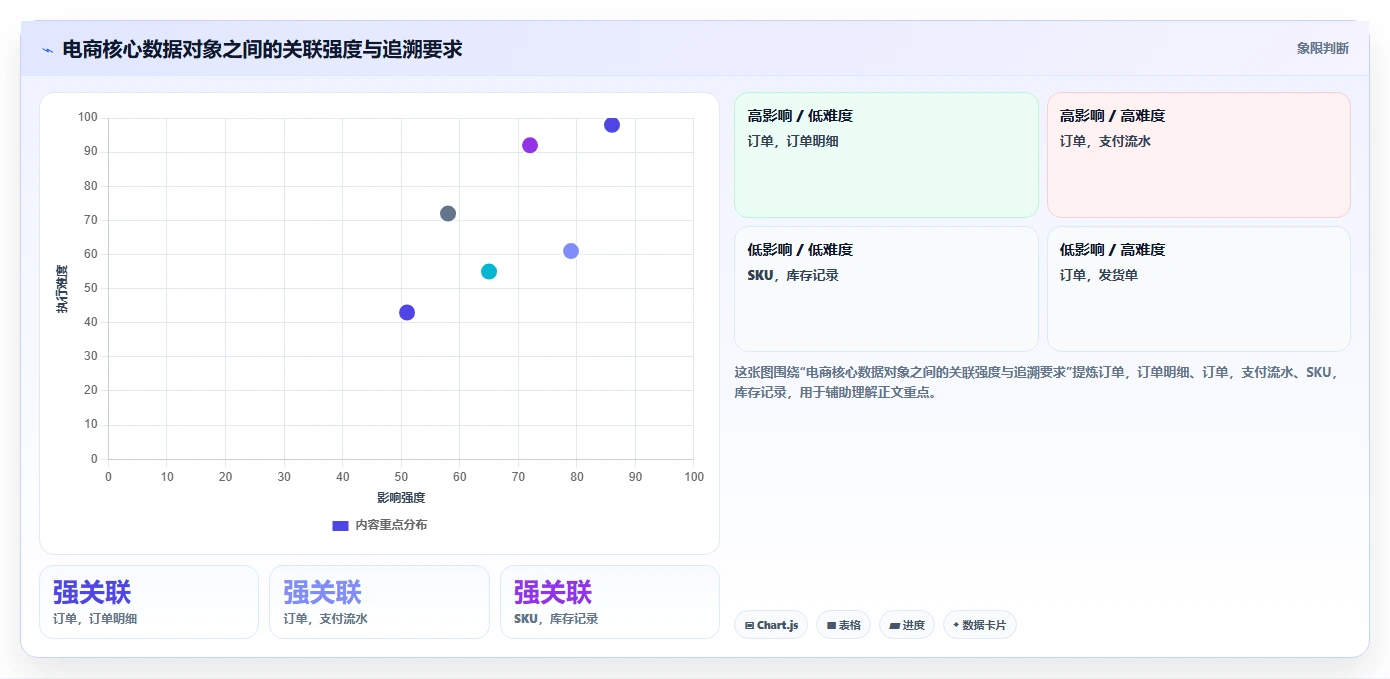The width and height of the screenshot is (1390, 679).
Task: Click the 进度 chip icon
Action: tap(894, 625)
